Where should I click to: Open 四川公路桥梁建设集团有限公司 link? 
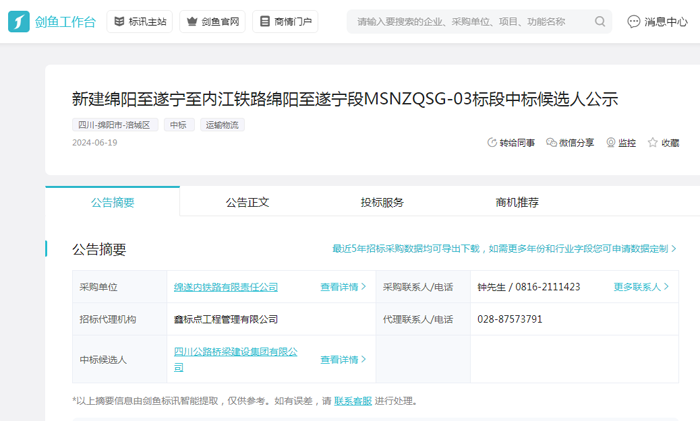coord(235,359)
